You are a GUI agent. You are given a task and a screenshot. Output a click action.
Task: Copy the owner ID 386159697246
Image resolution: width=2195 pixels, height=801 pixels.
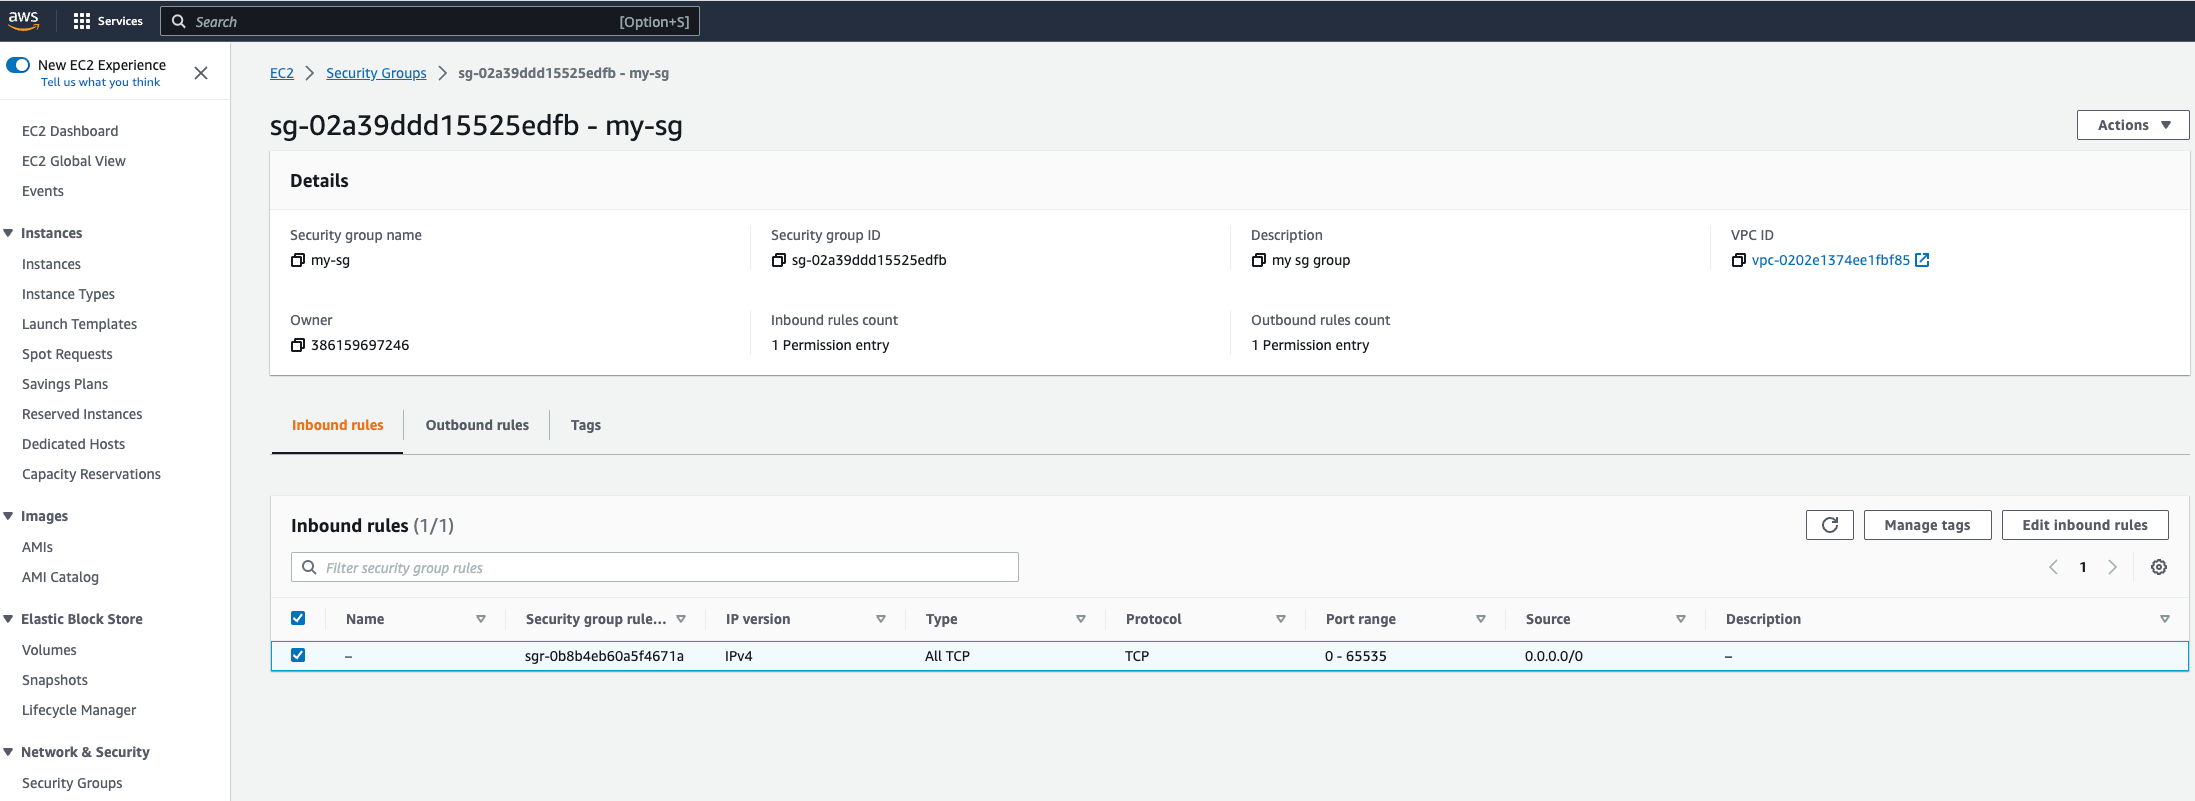coord(297,345)
